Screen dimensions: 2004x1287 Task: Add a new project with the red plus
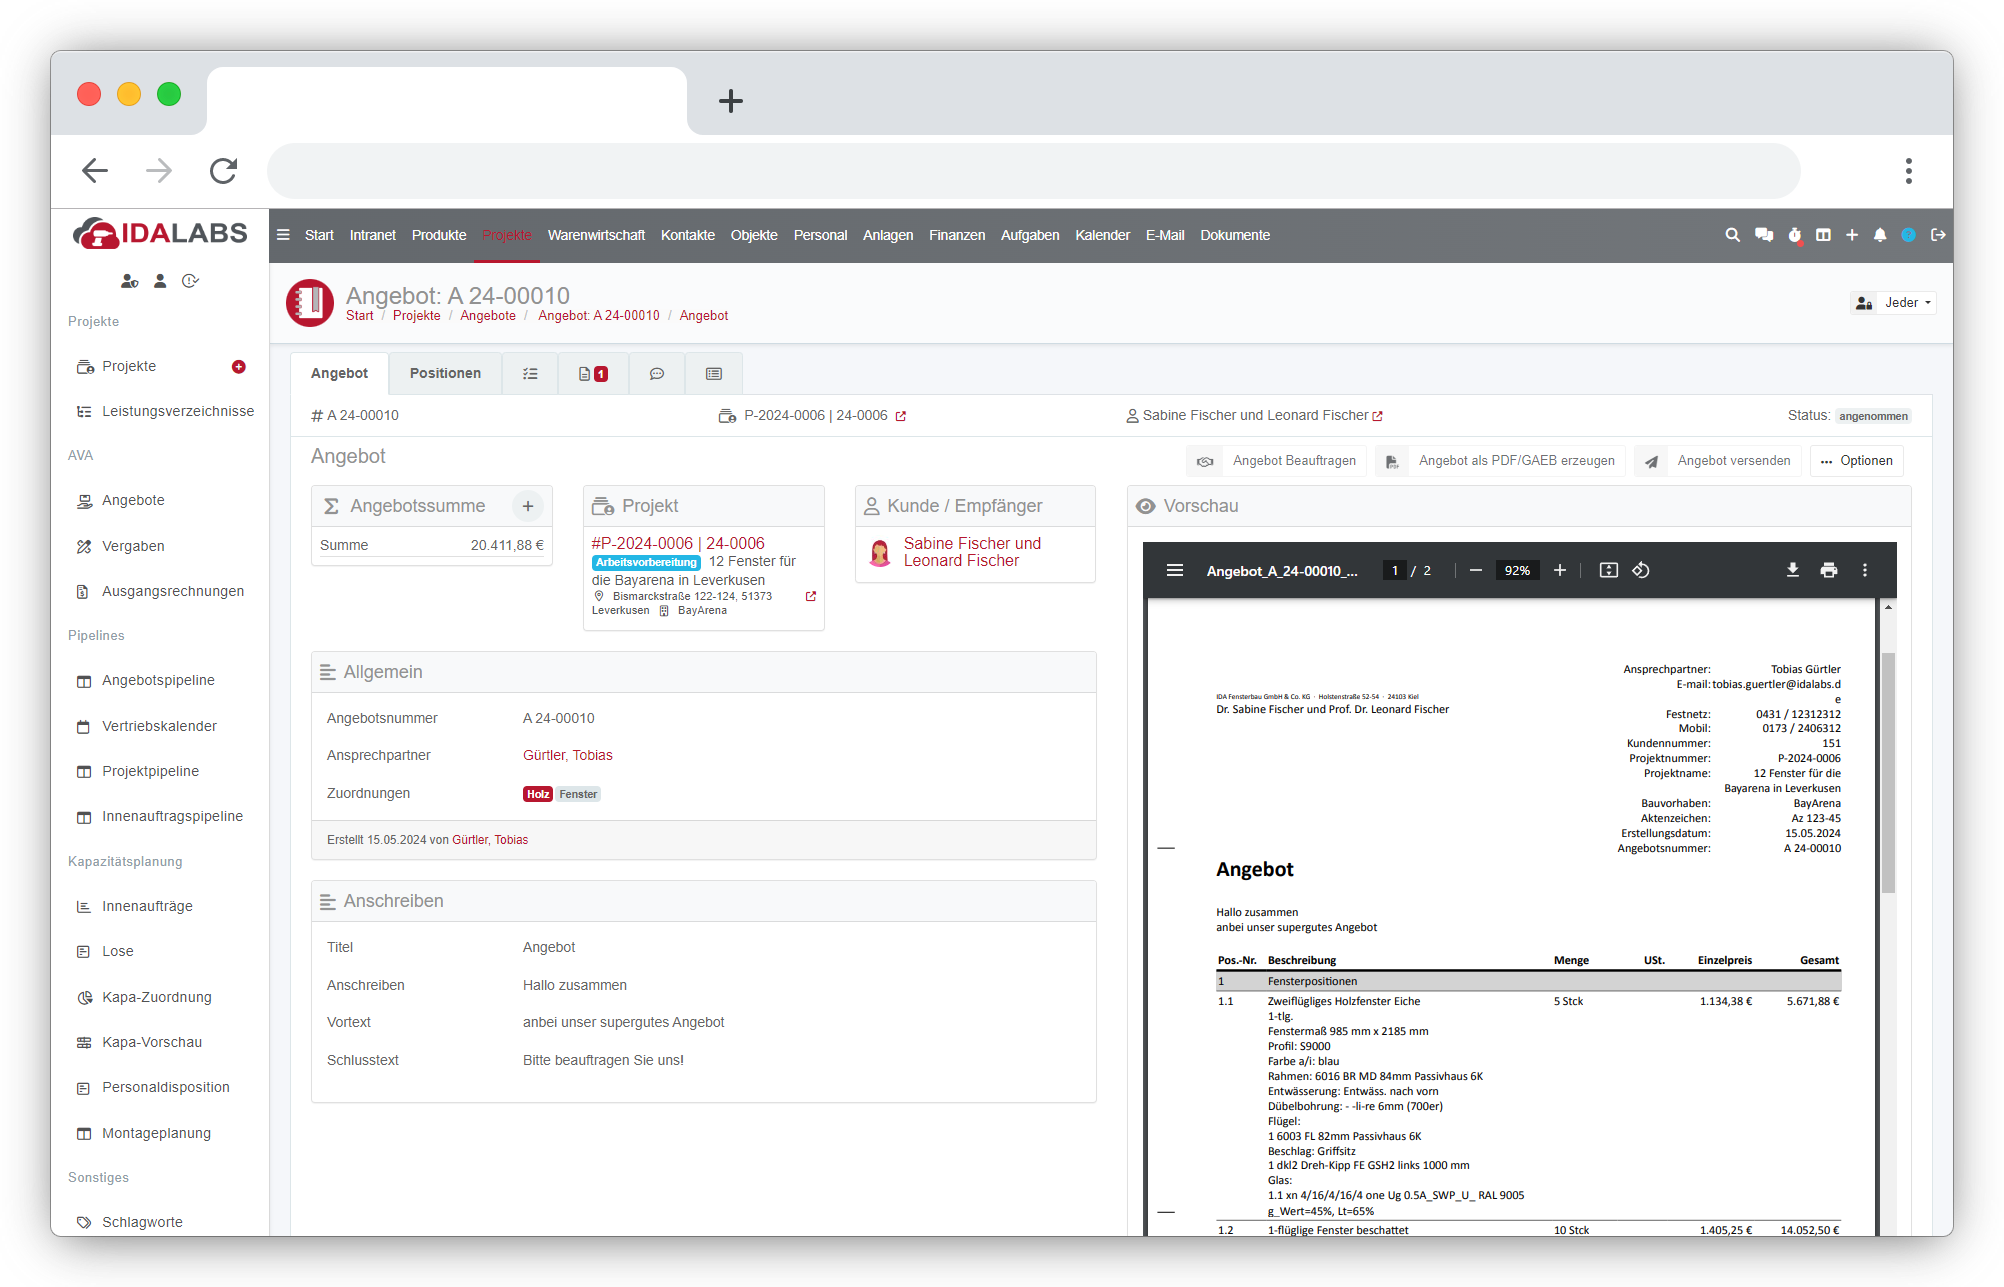[x=238, y=367]
